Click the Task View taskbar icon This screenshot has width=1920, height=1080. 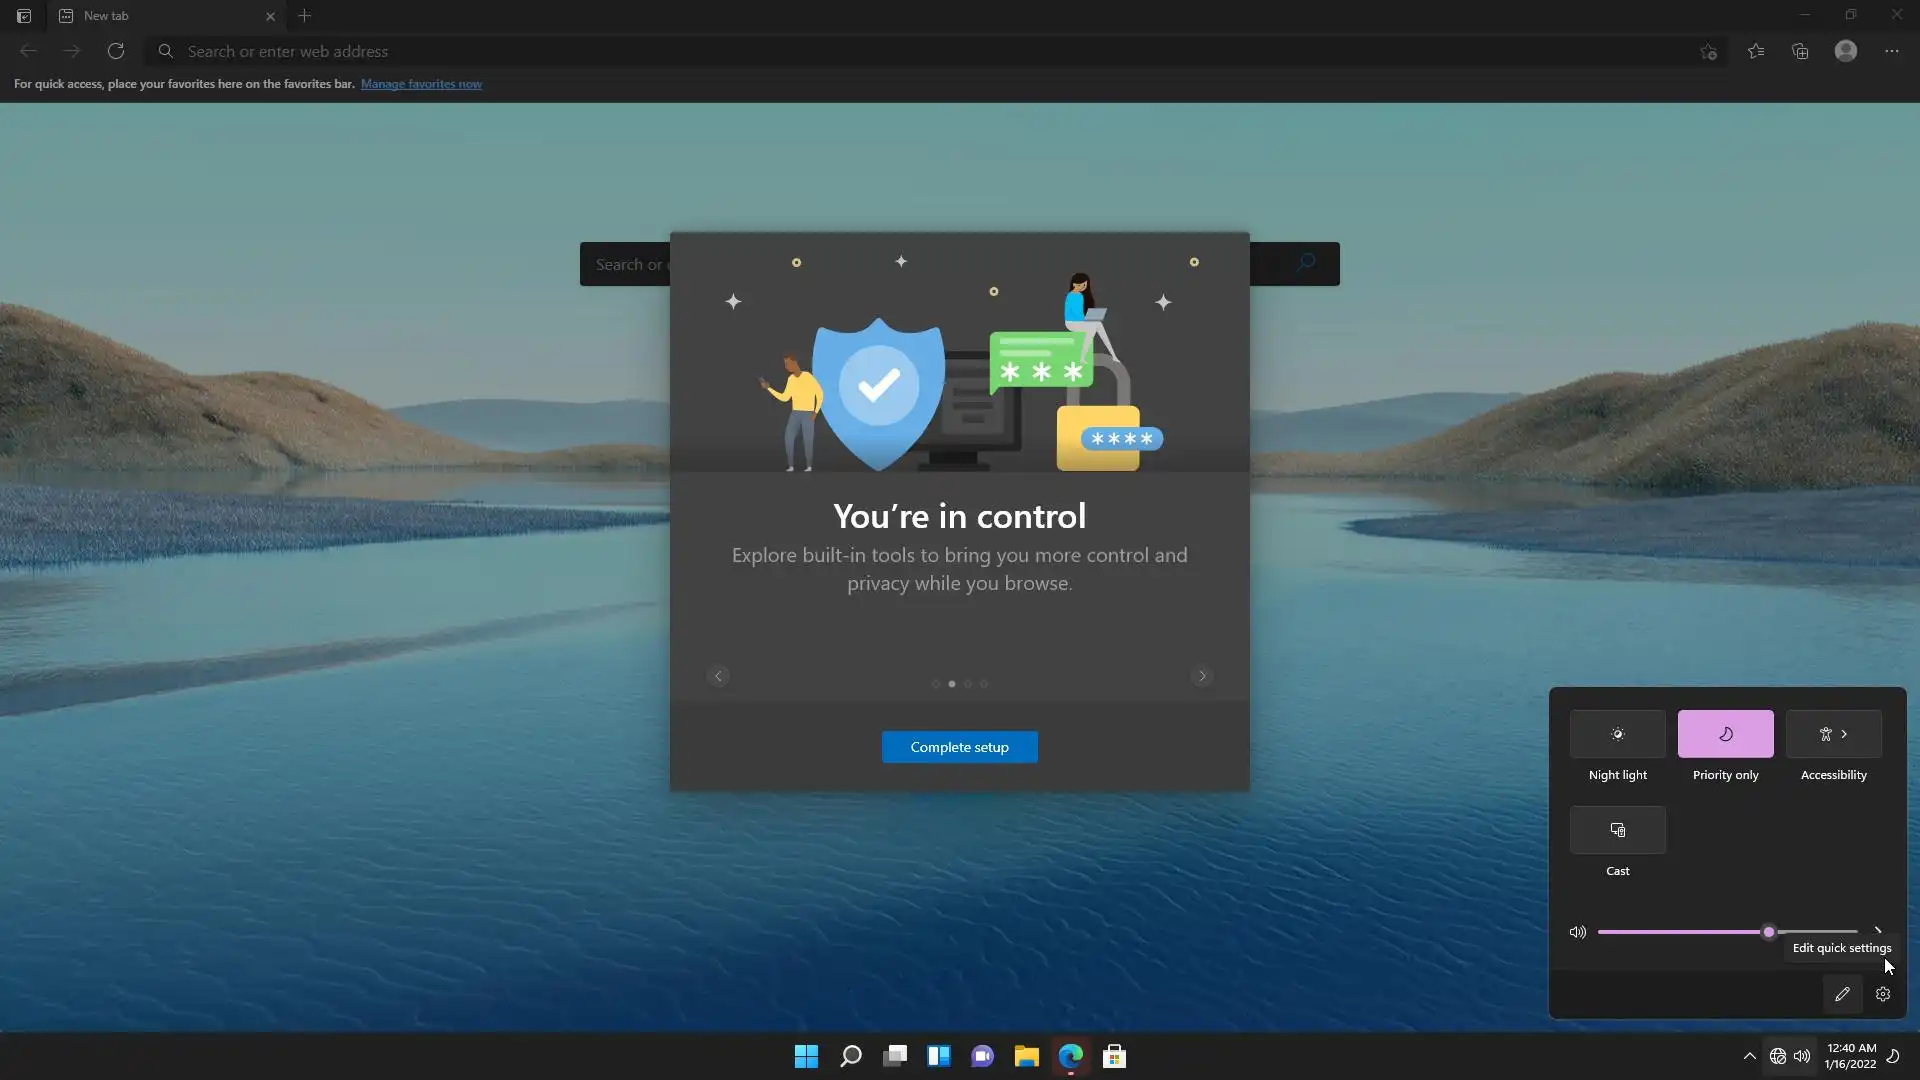(895, 1056)
